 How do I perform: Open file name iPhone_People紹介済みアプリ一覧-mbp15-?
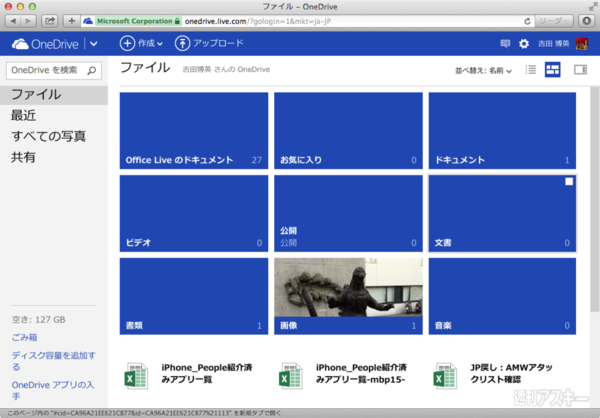[x=361, y=374]
